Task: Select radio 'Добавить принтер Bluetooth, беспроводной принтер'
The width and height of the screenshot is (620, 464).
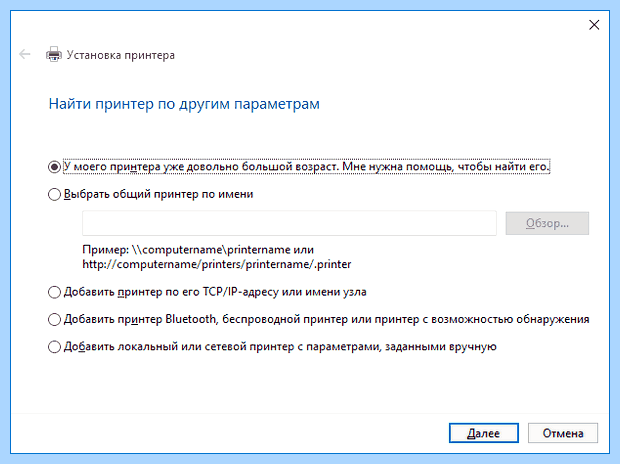Action: (54, 320)
